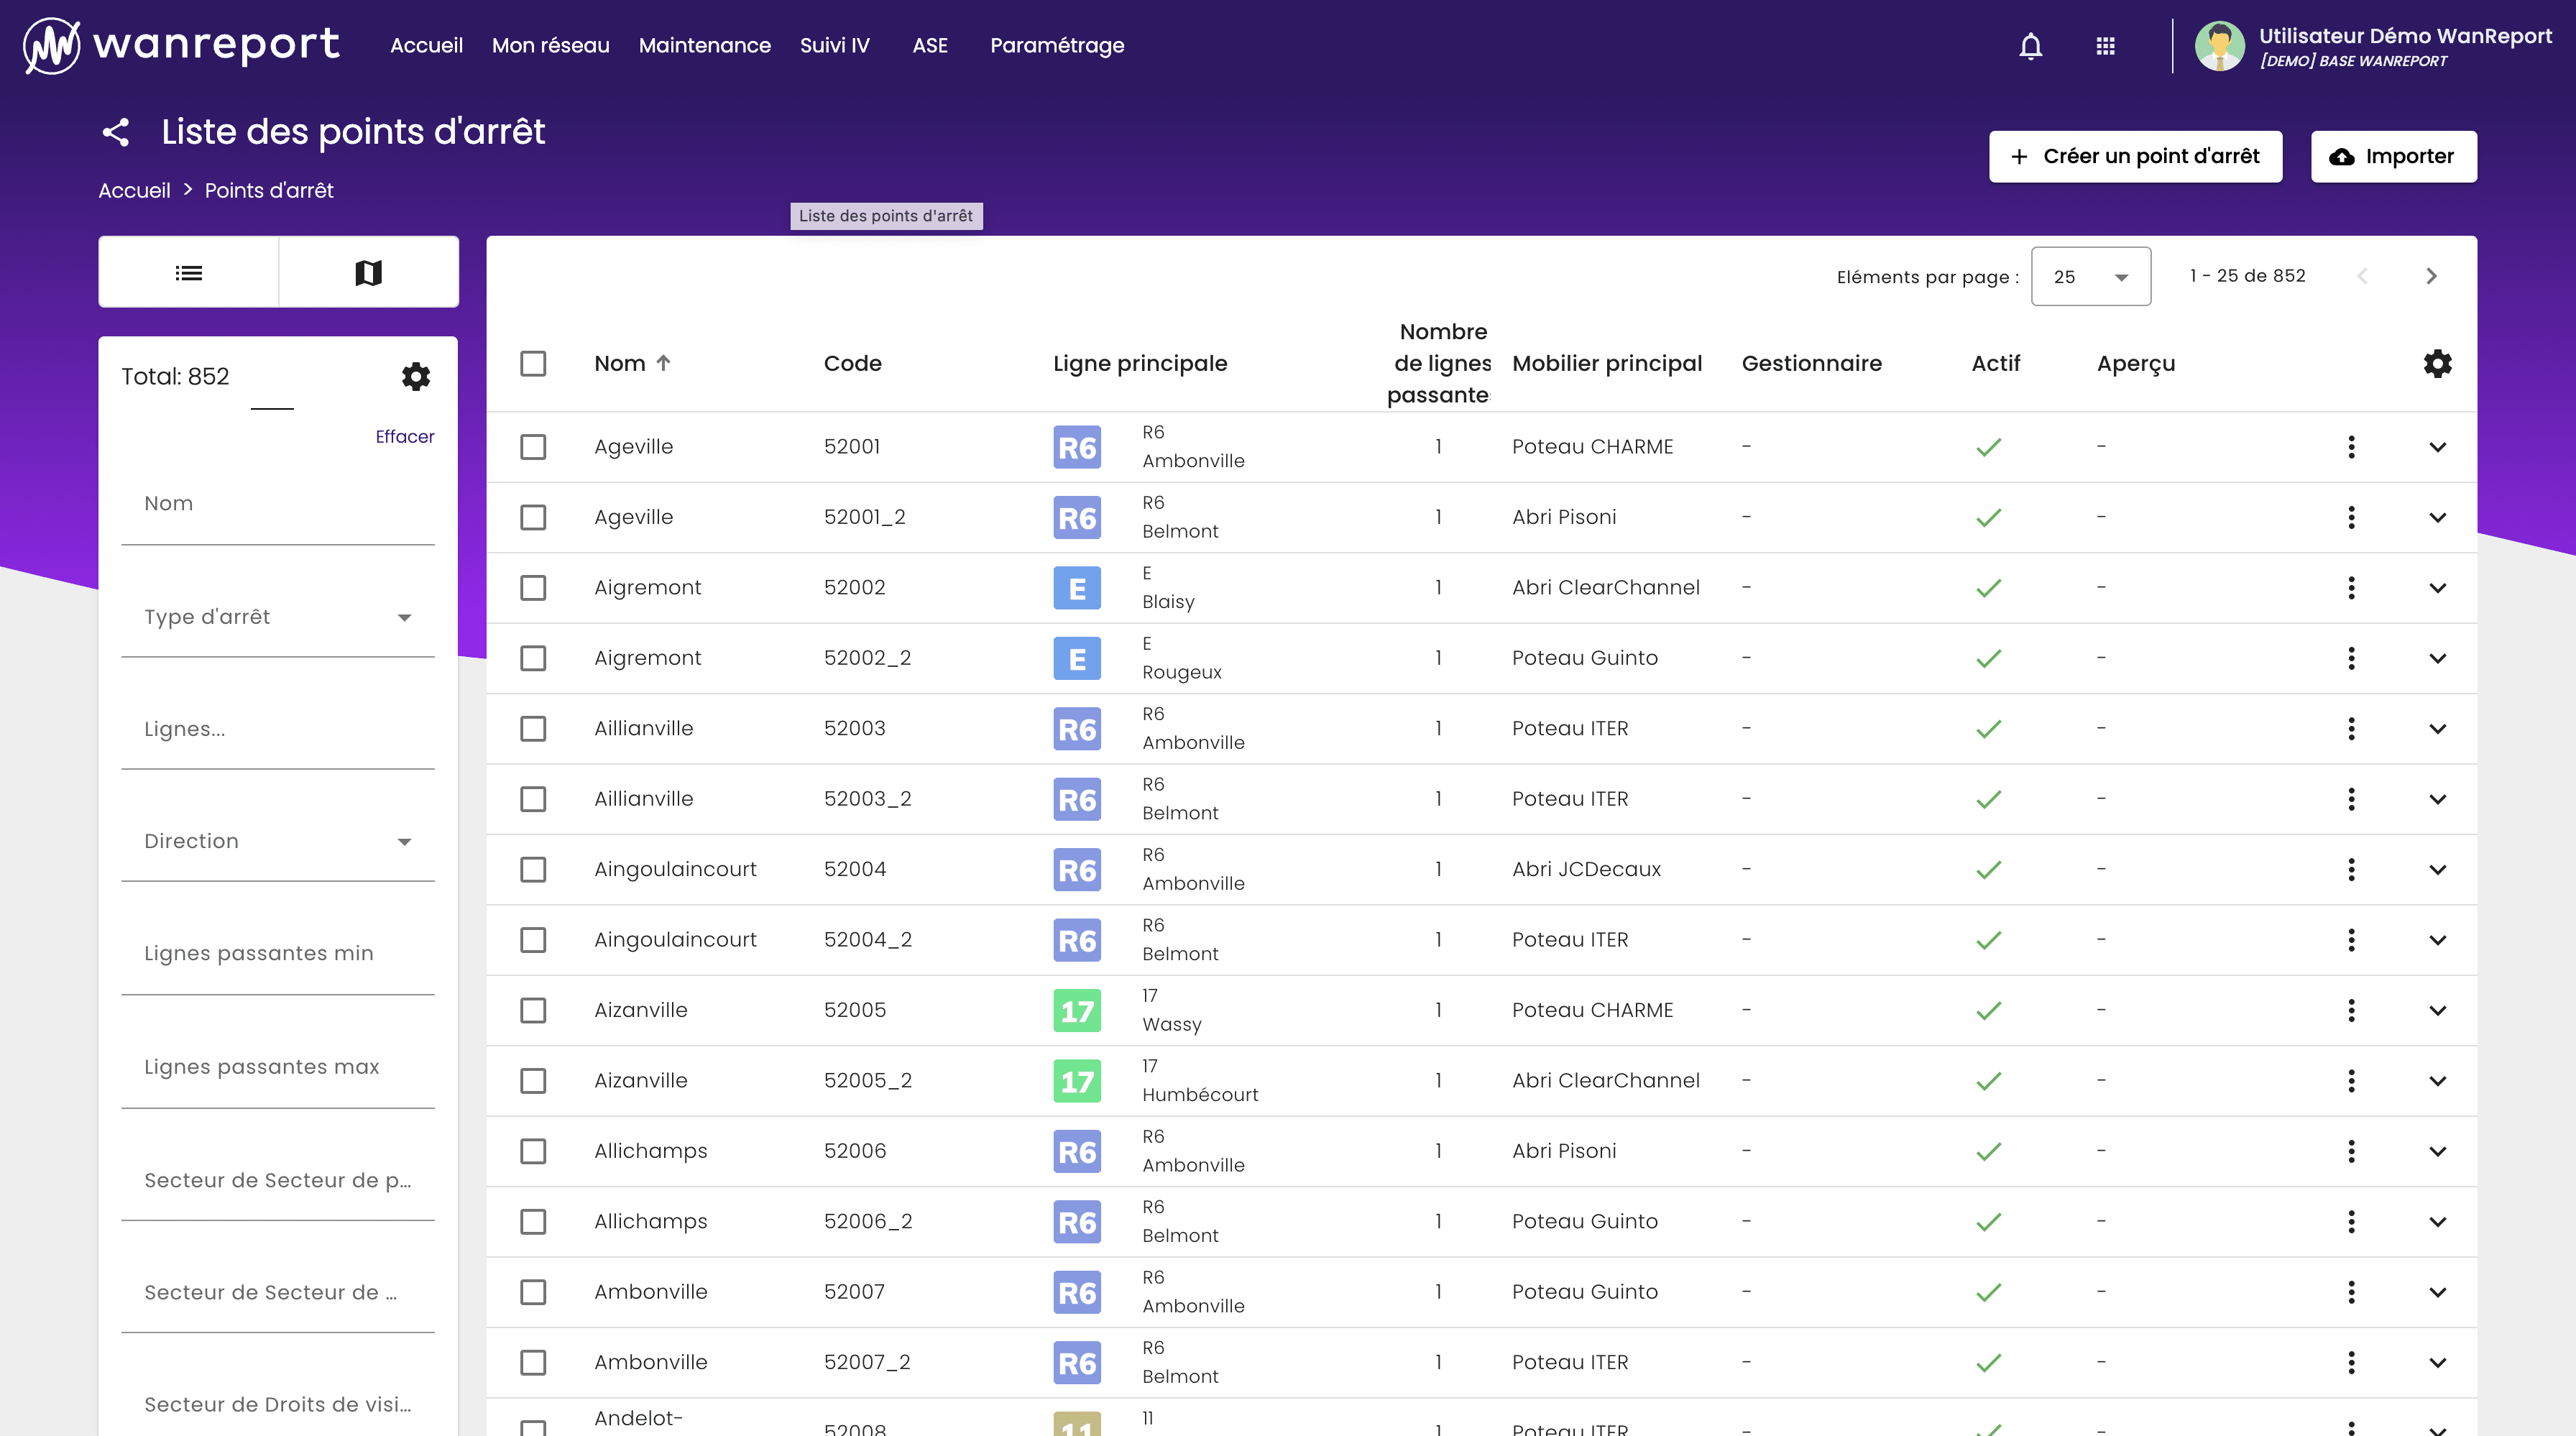
Task: Open the kebab menu on the Aizanville row
Action: coord(2352,1010)
